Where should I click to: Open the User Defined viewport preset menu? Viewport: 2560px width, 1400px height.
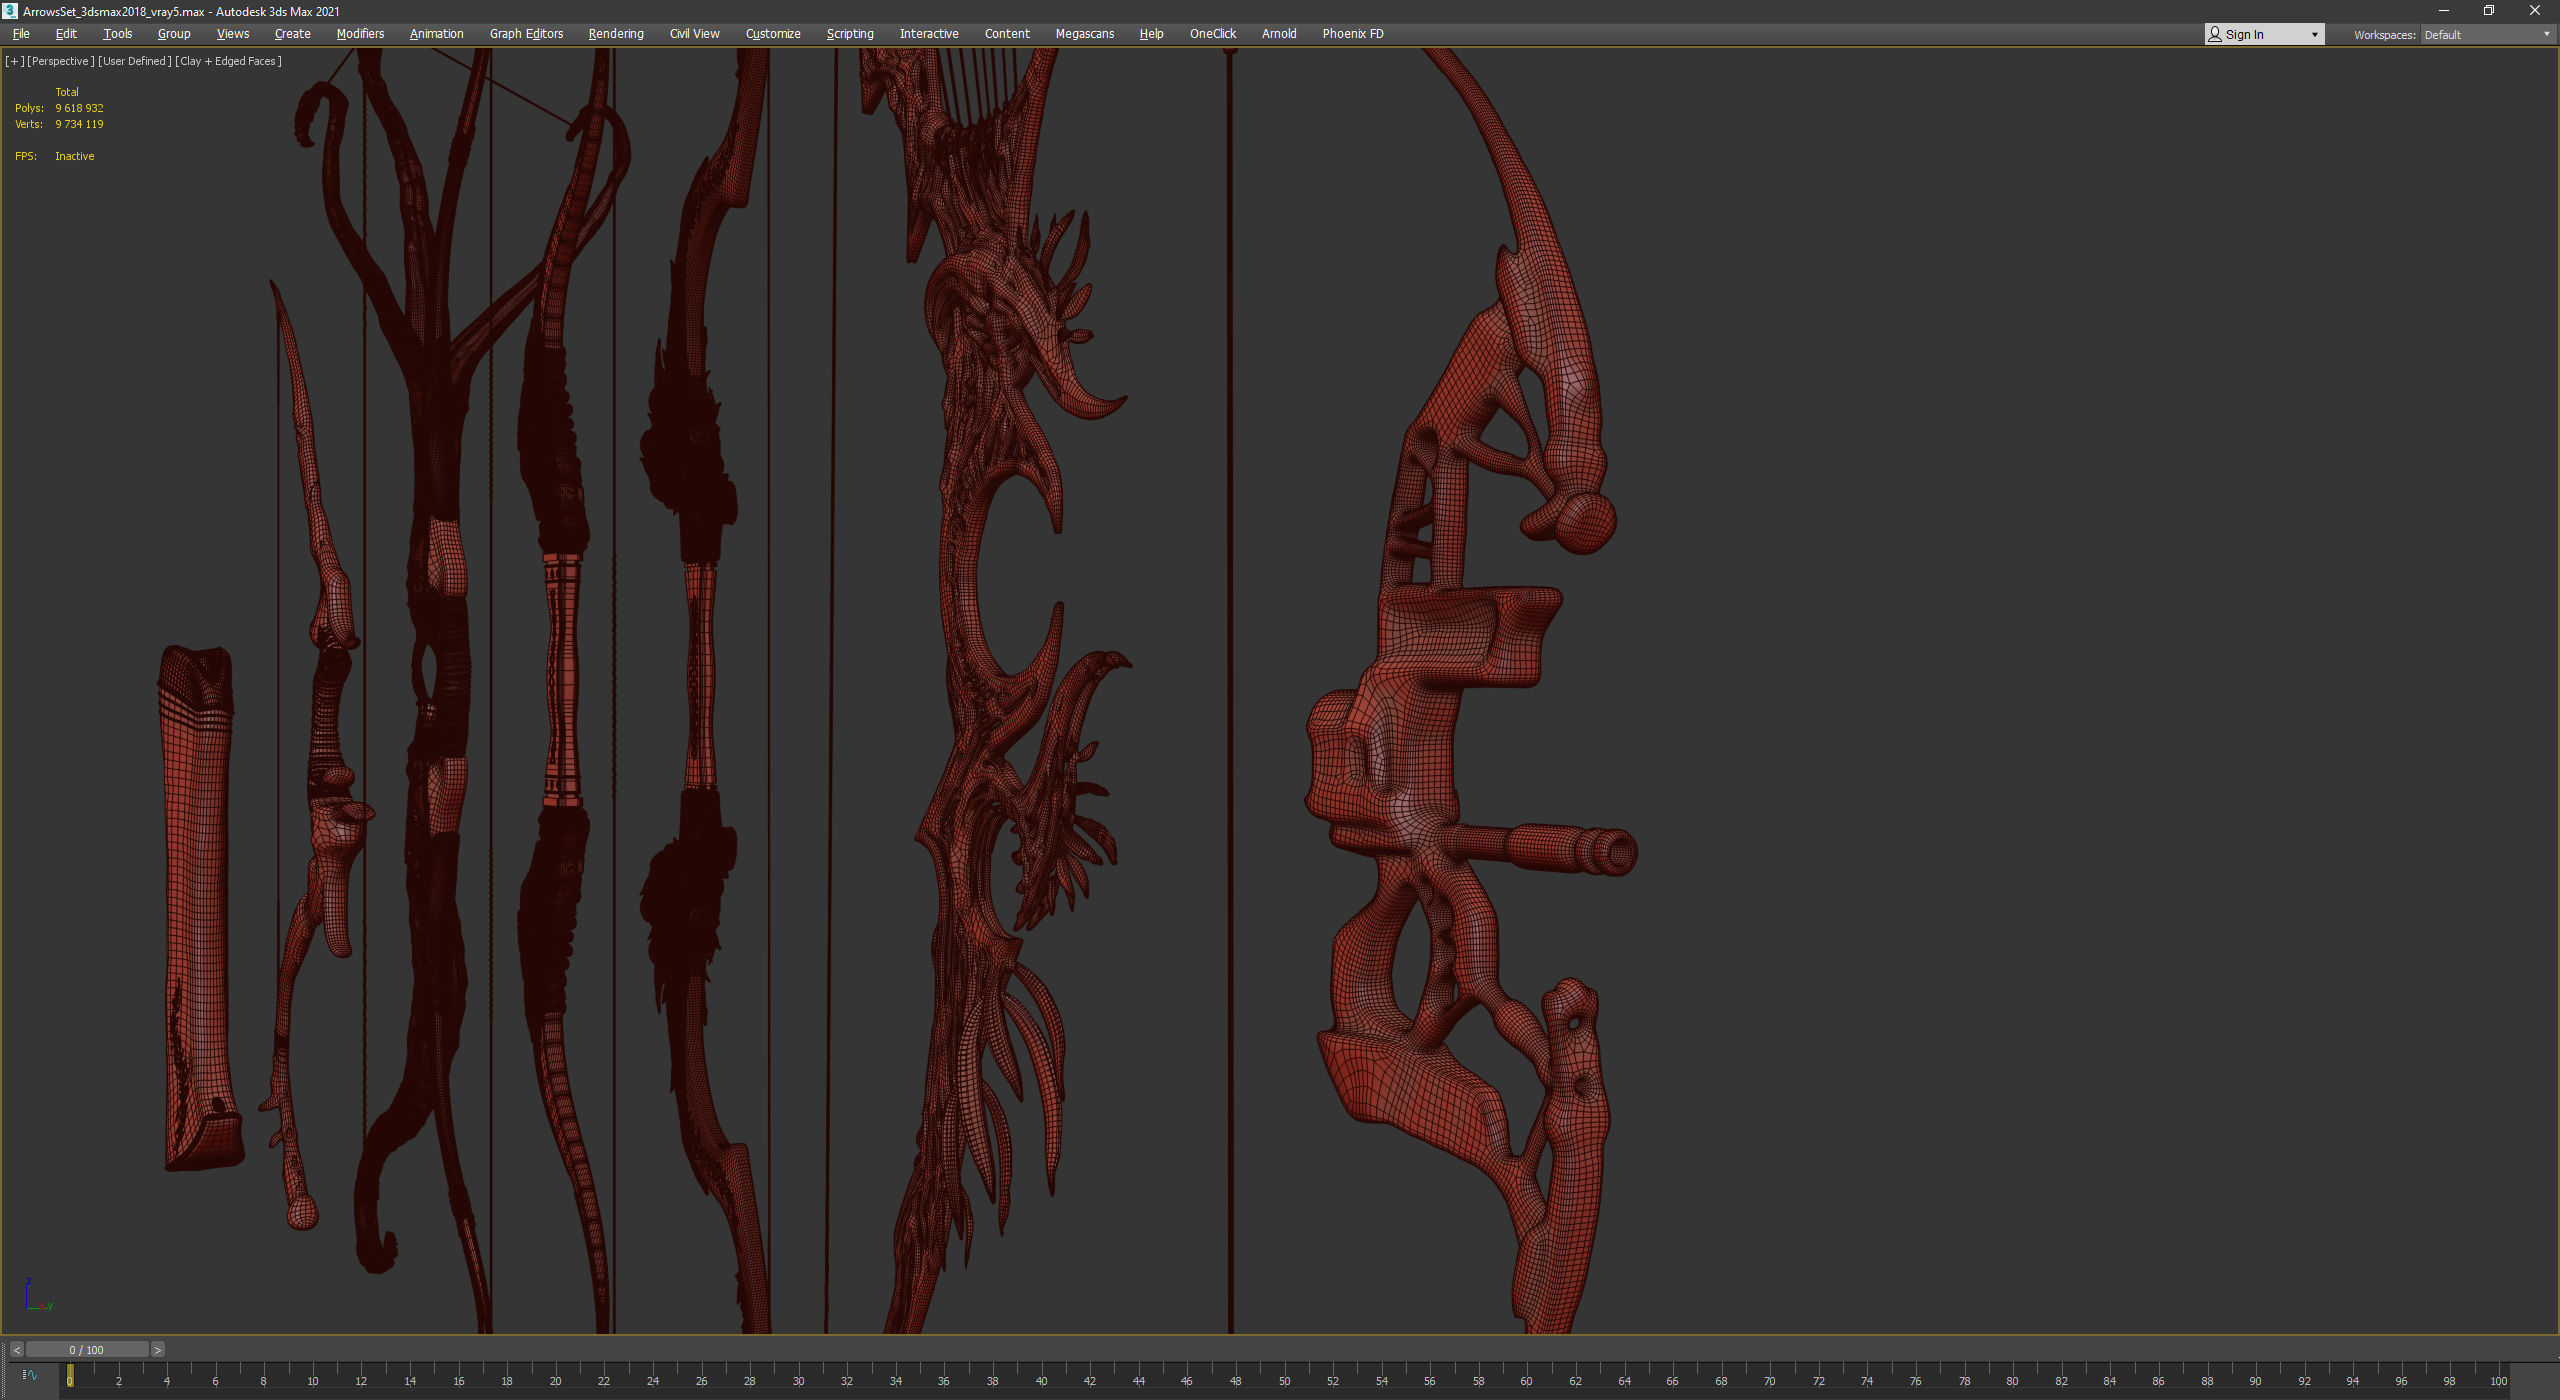134,61
